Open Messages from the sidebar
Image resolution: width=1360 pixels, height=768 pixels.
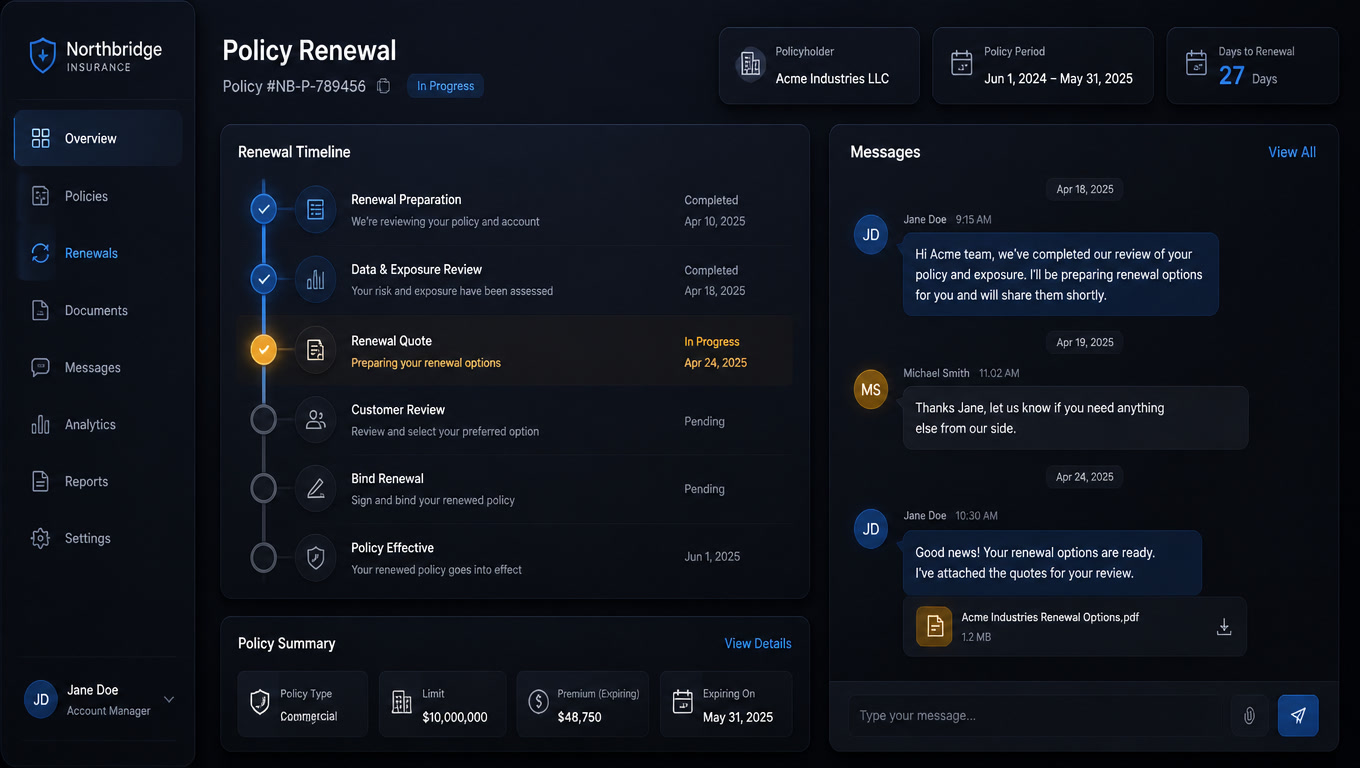click(x=98, y=367)
